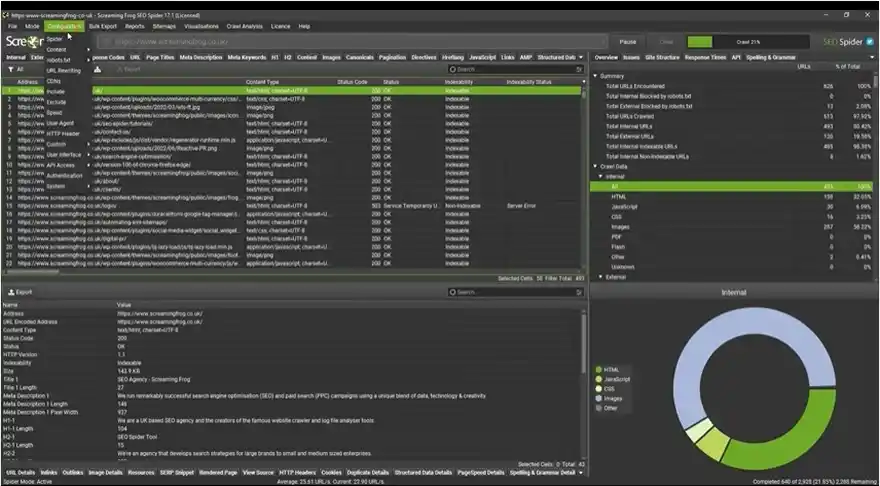Click the Content Type column header
The image size is (880, 486).
coord(262,82)
